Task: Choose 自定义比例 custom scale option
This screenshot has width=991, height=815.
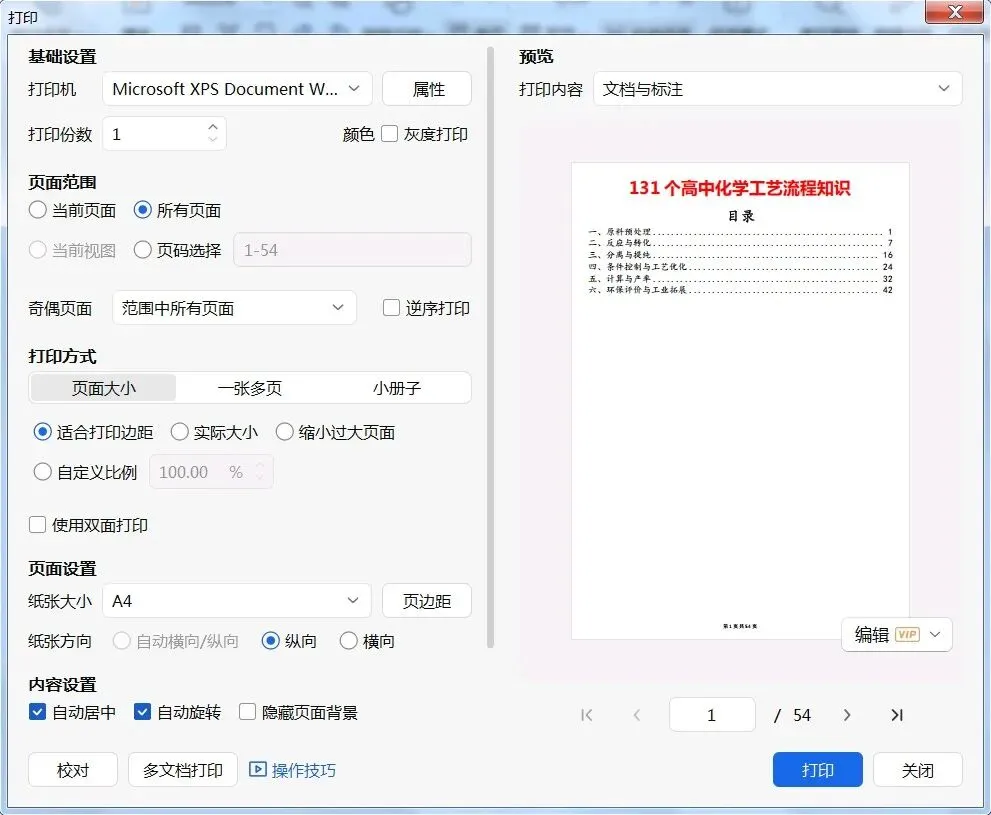Action: pyautogui.click(x=42, y=472)
